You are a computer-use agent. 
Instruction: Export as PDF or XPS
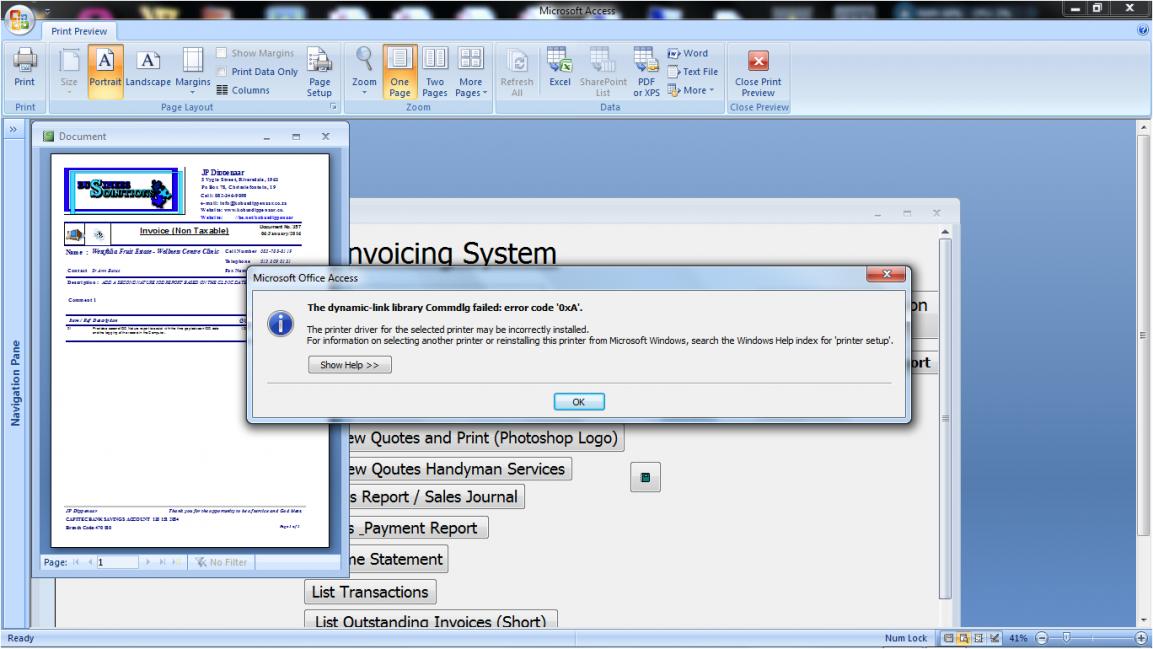pos(646,71)
